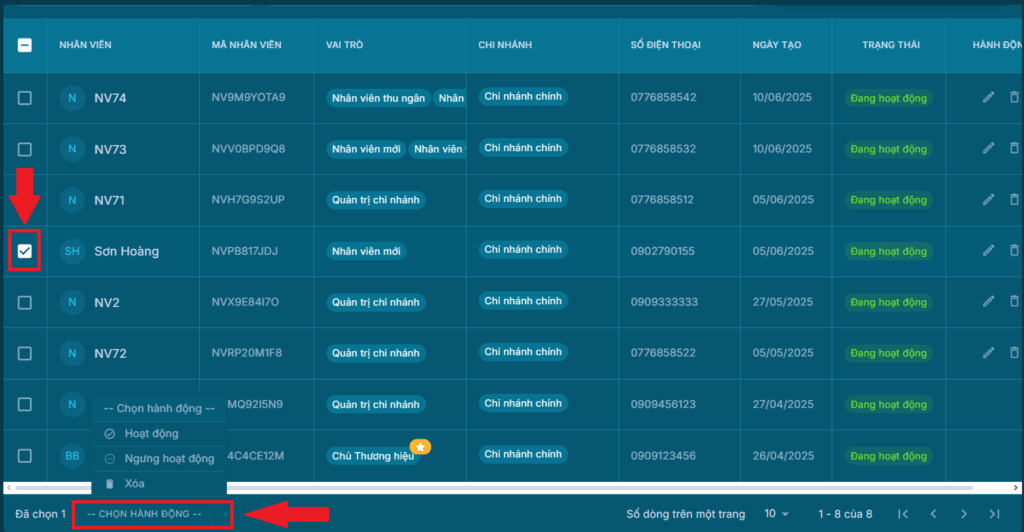
Task: Tick the checkbox for employee NV74
Action: click(x=25, y=98)
